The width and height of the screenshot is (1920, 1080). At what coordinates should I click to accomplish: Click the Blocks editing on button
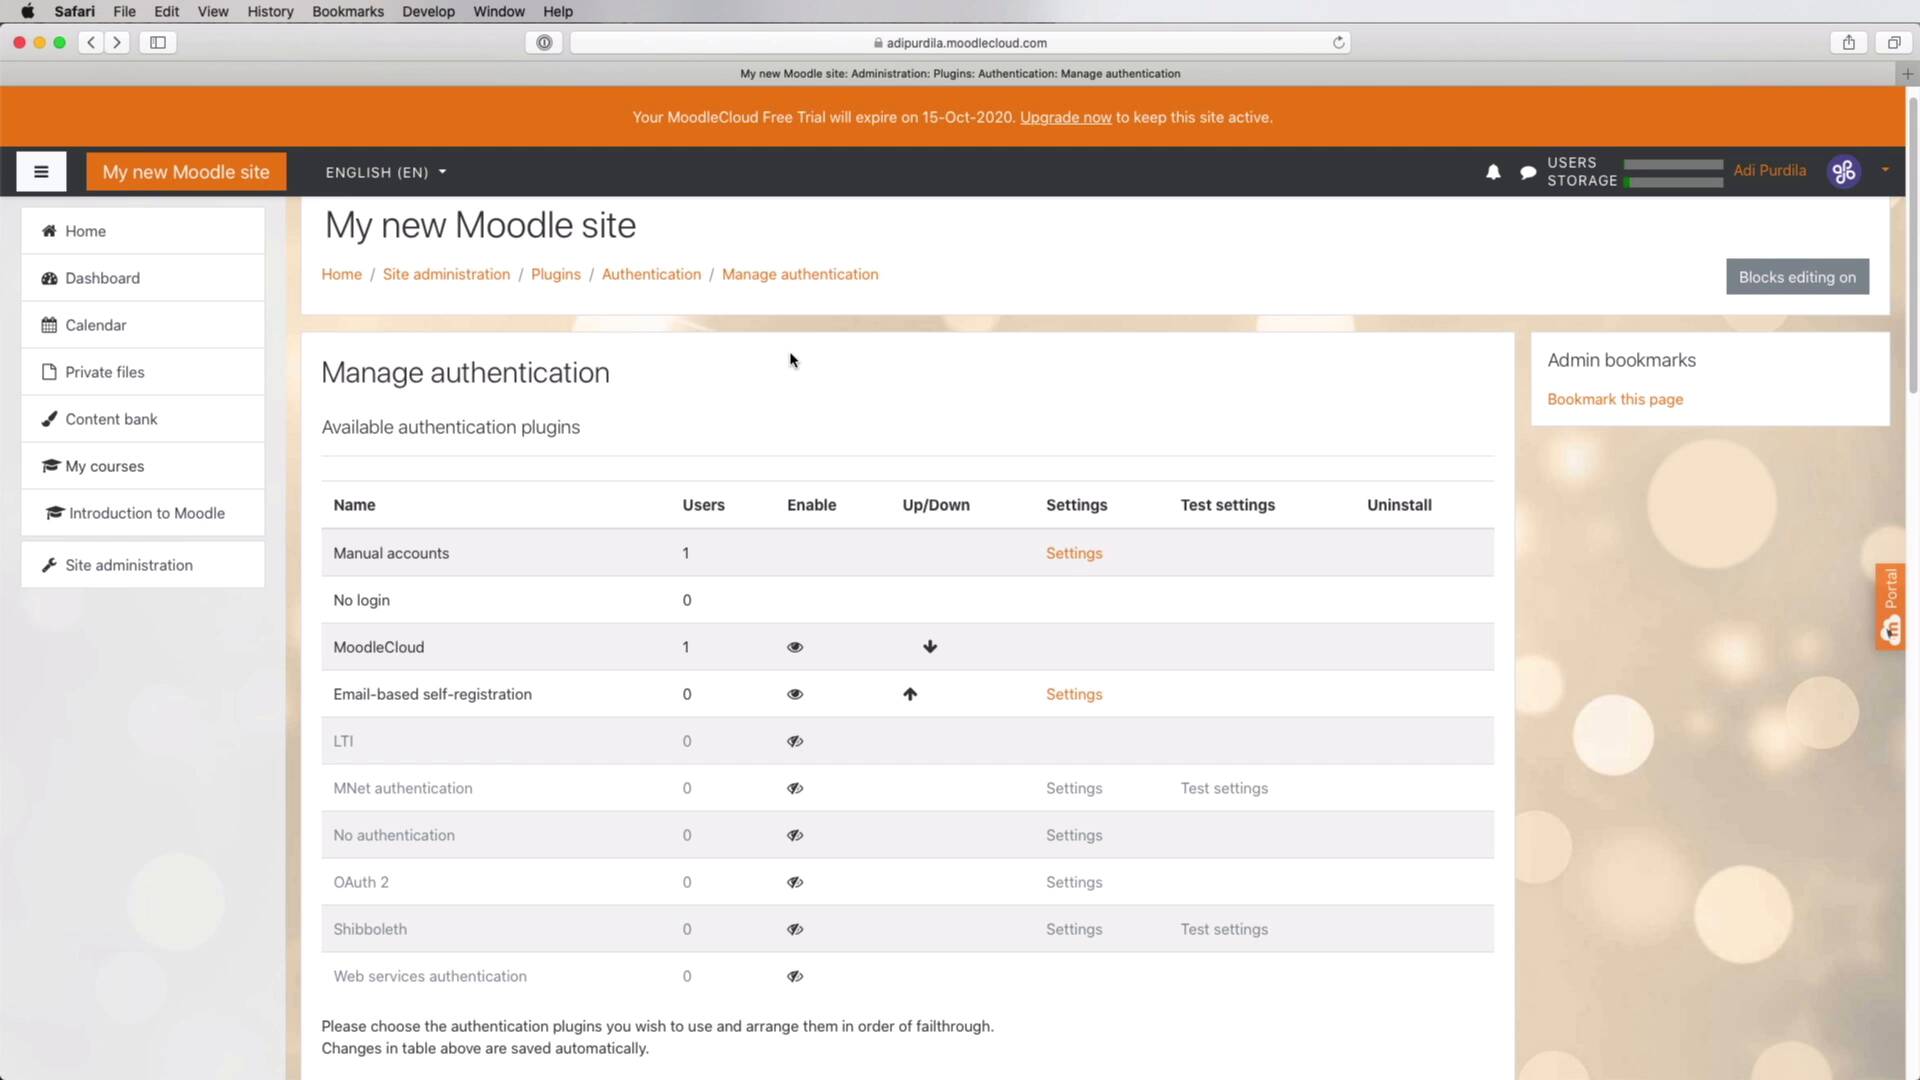1796,277
